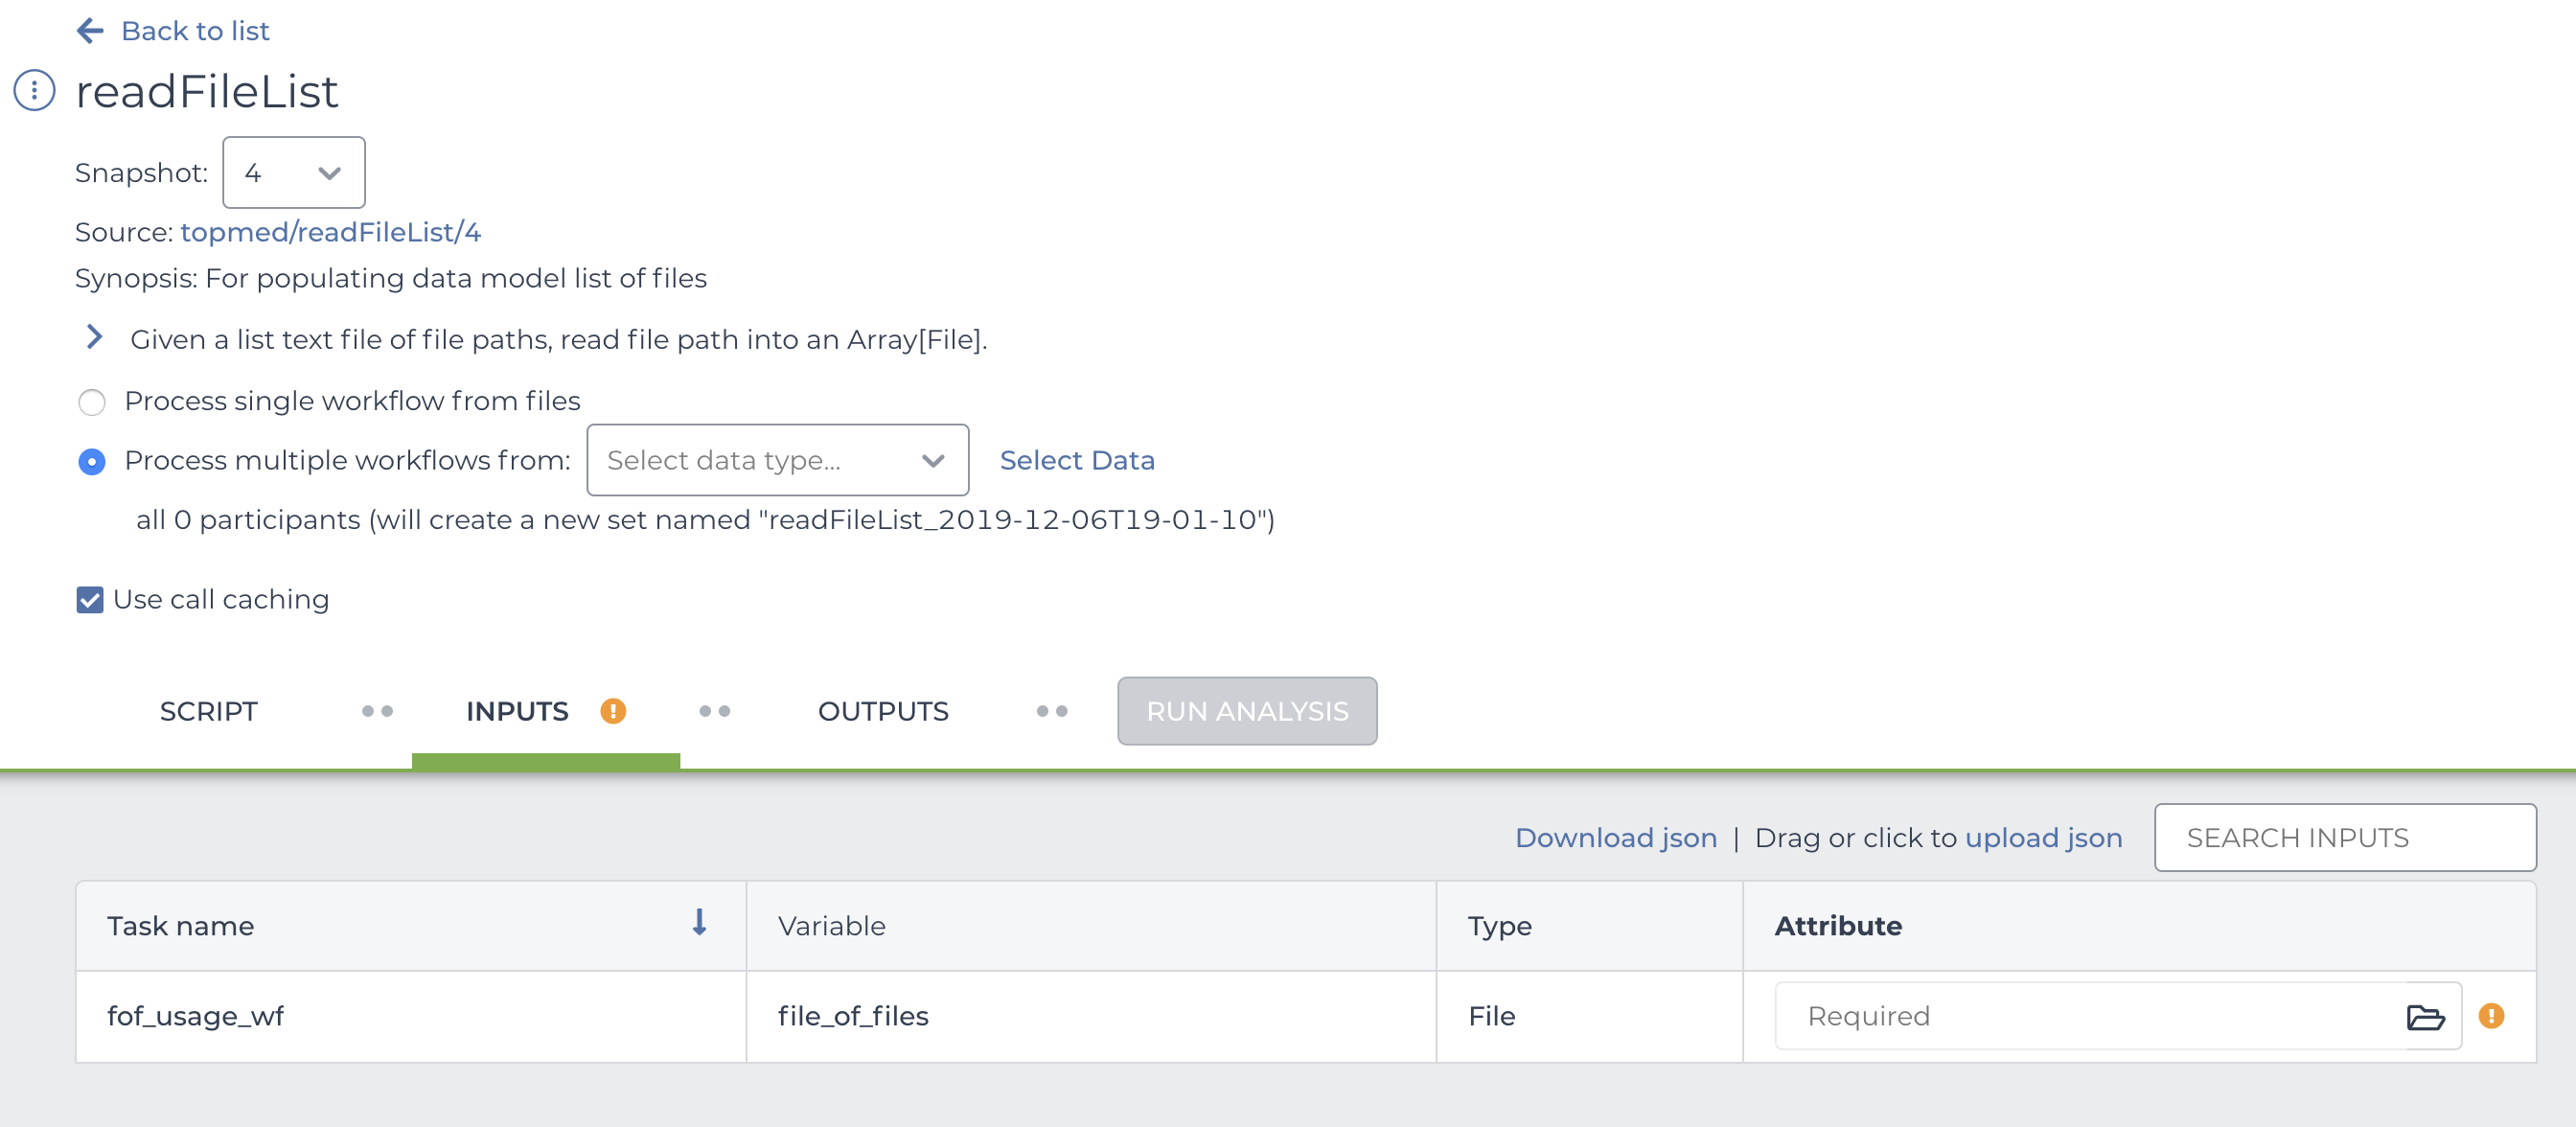Click the Task name sort arrow
The image size is (2576, 1127).
[x=699, y=923]
